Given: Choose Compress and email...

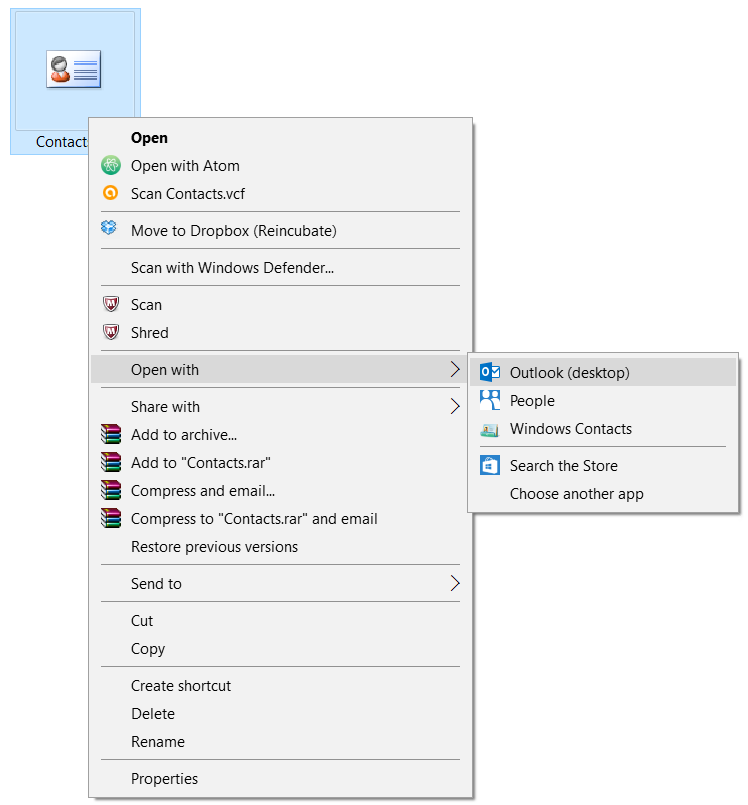Looking at the screenshot, I should click(280, 490).
